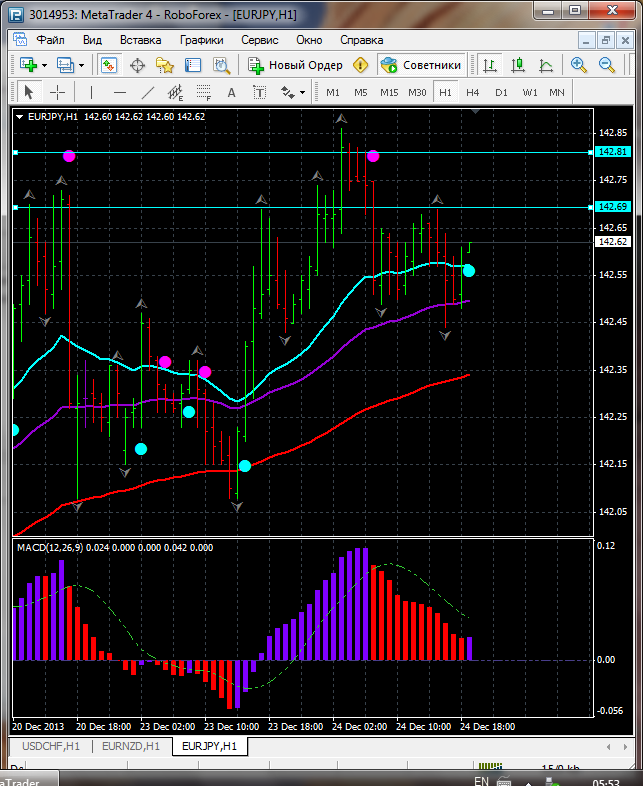Viewport: 643px width, 786px height.
Task: Click the EN language indicator in taskbar
Action: (481, 780)
